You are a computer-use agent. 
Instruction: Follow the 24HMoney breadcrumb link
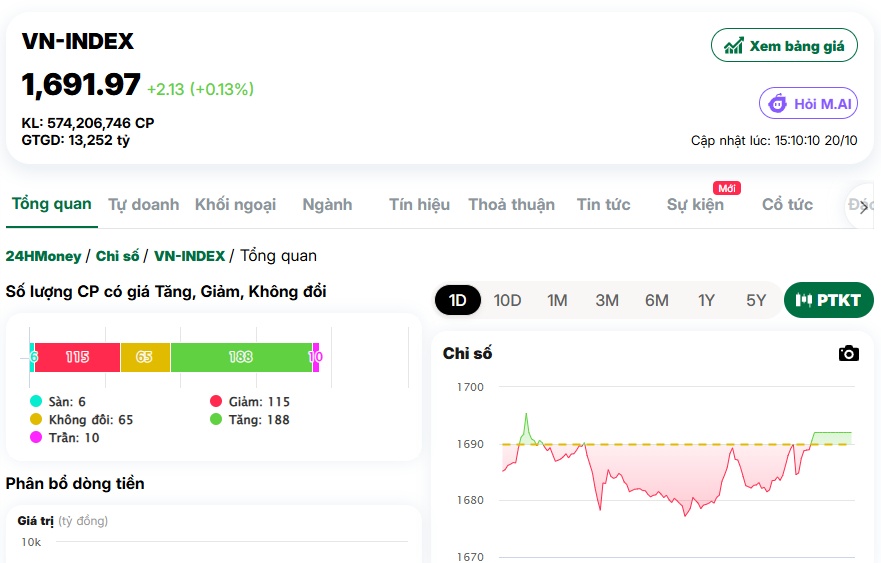coord(43,256)
